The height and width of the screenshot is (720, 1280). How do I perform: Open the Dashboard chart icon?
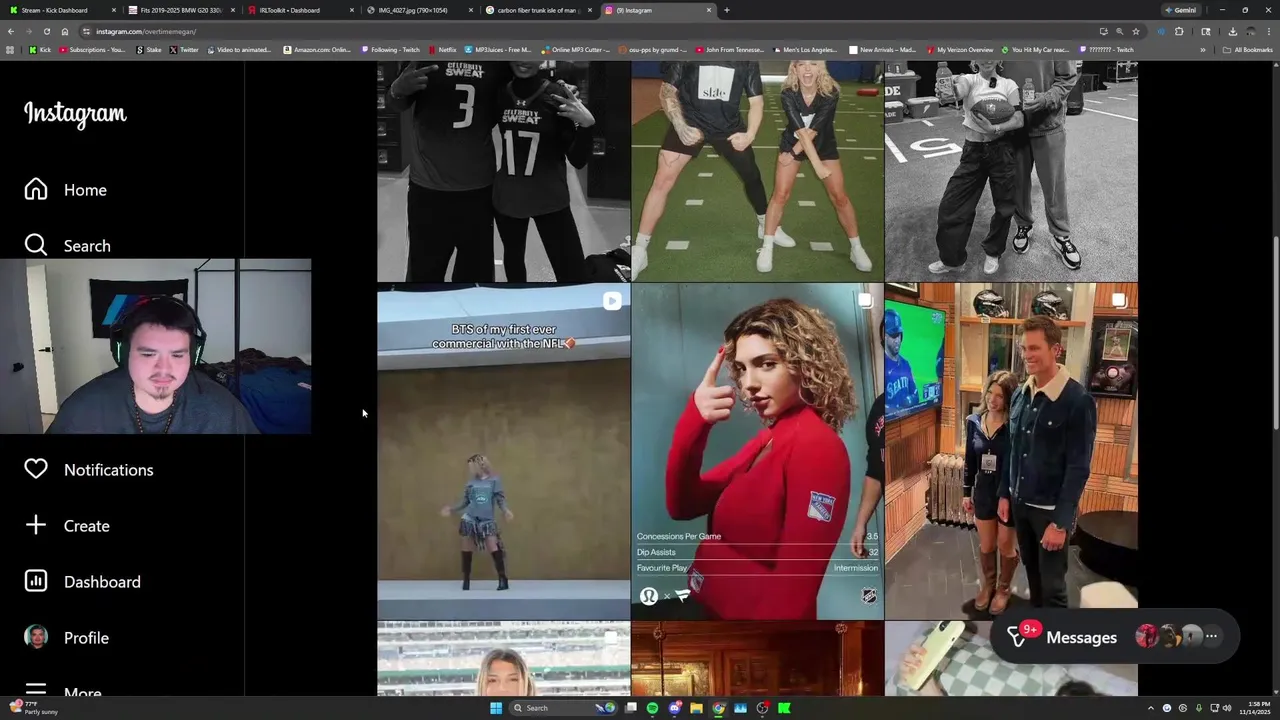pyautogui.click(x=36, y=581)
